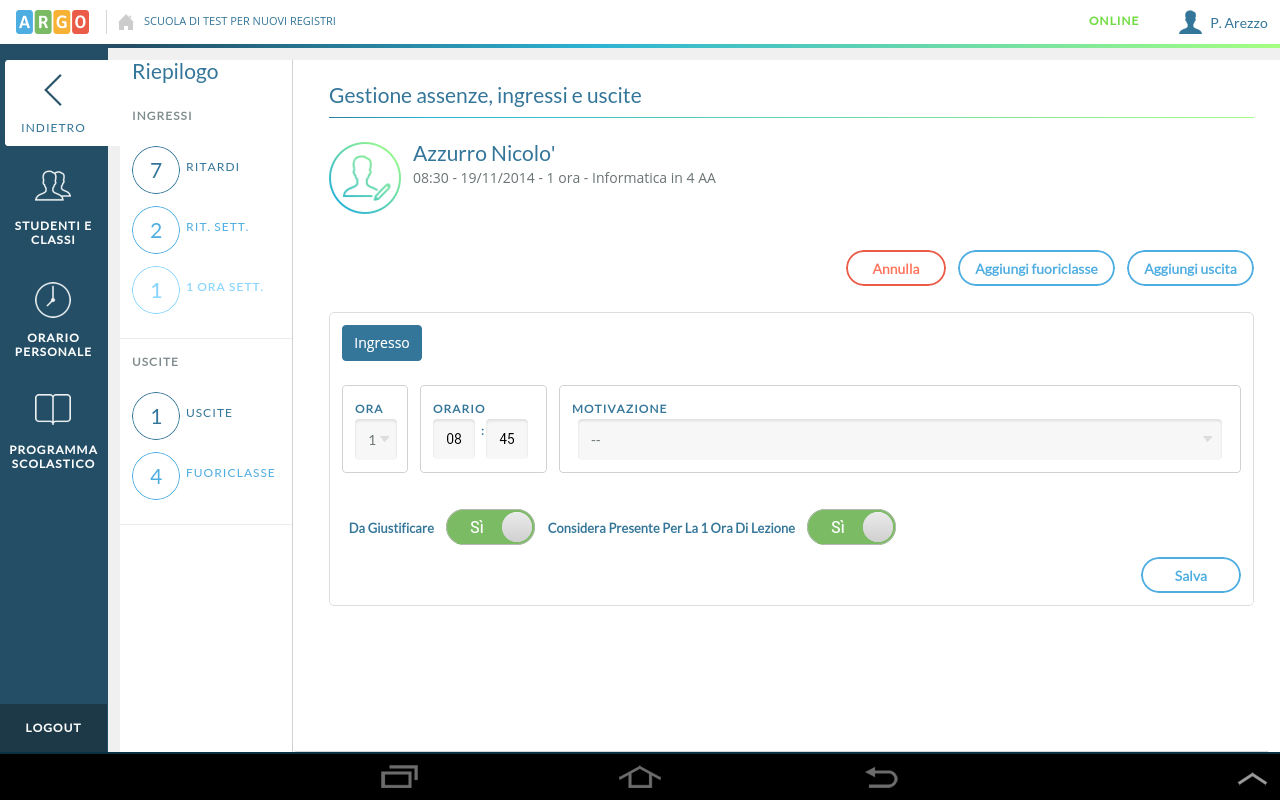1280x800 pixels.
Task: Open Studenti e Classi section
Action: (x=53, y=208)
